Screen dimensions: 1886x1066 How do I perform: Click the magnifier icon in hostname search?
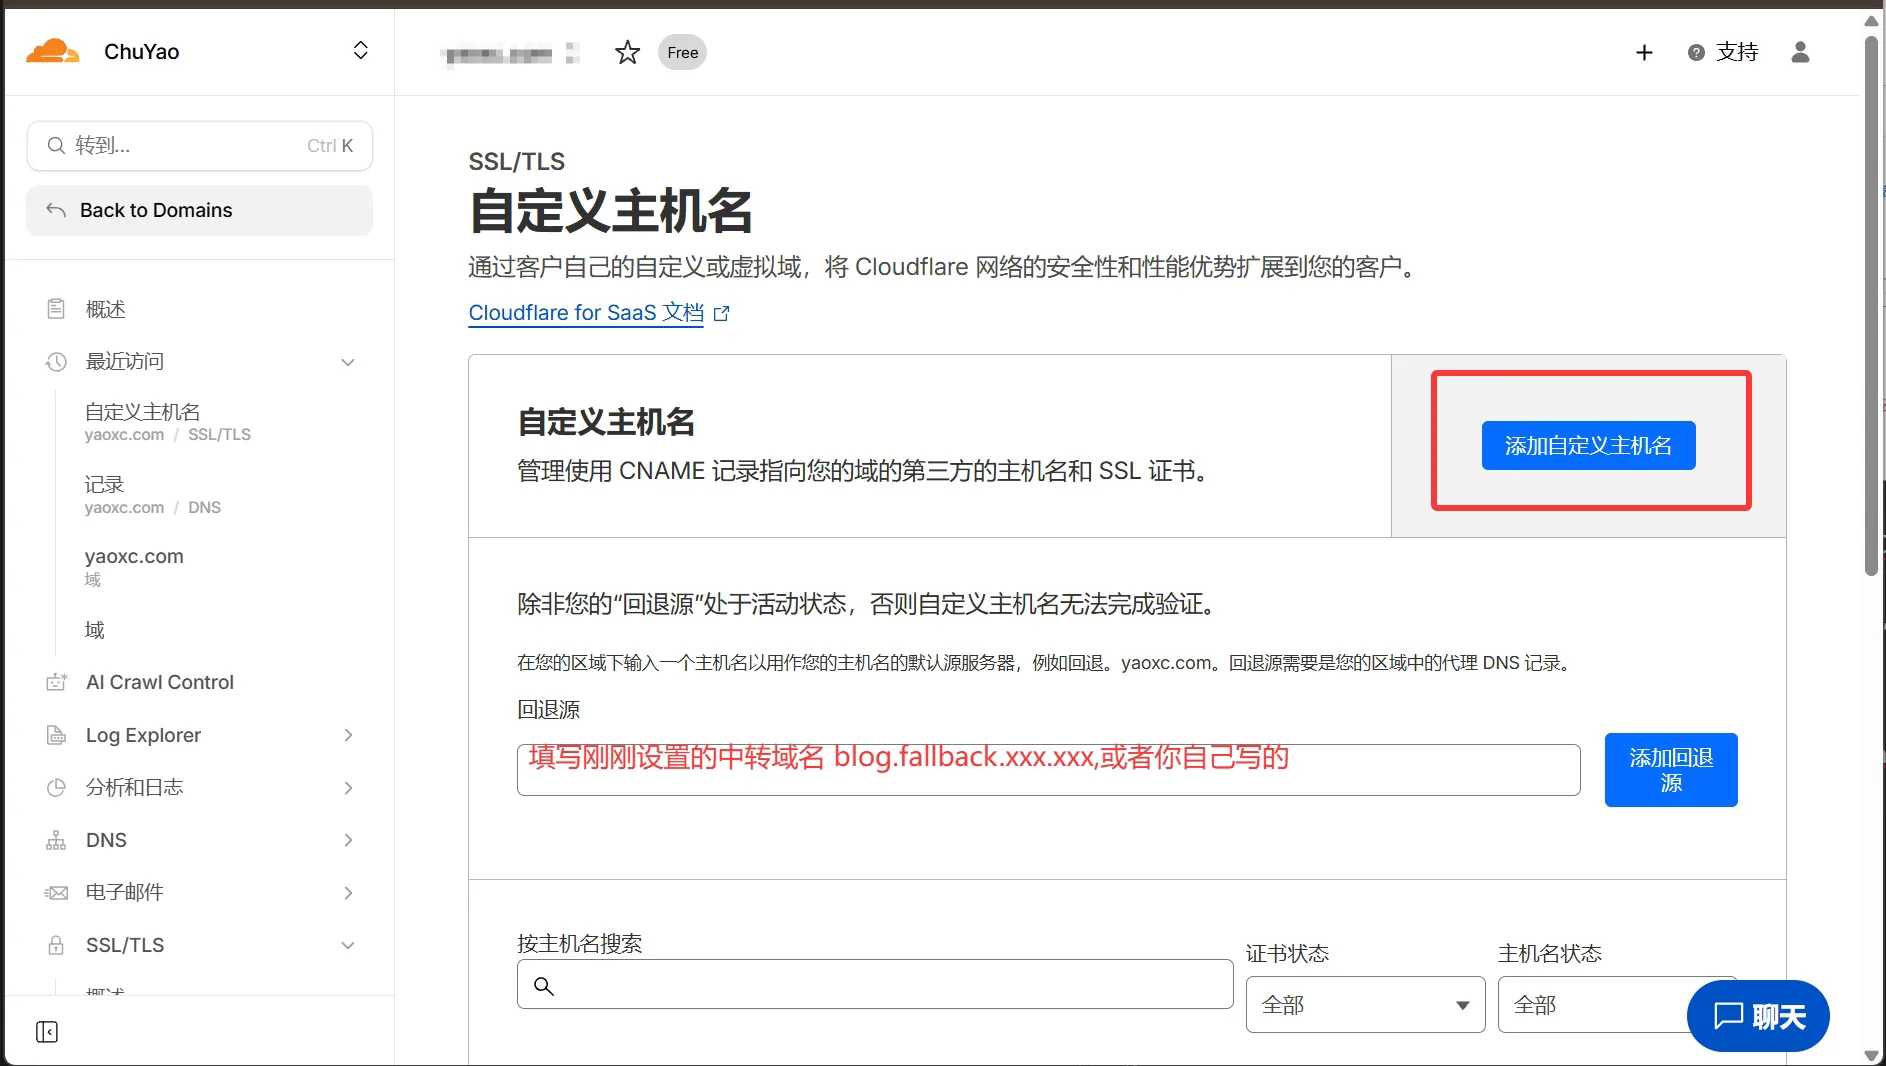(x=544, y=986)
